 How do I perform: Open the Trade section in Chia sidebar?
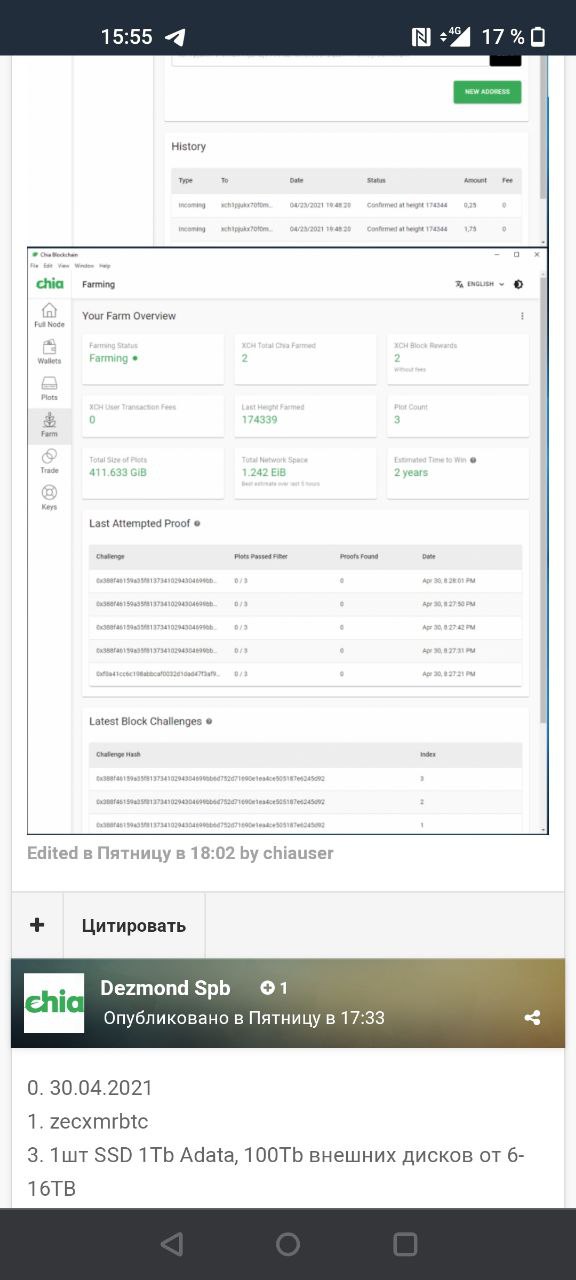pyautogui.click(x=49, y=462)
